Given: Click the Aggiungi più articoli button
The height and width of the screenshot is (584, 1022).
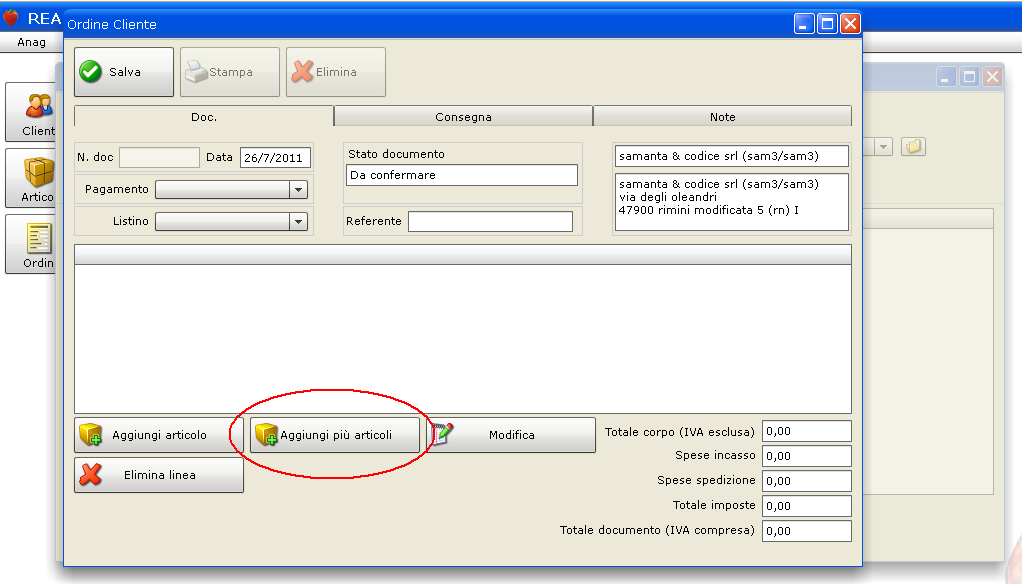Looking at the screenshot, I should (335, 435).
